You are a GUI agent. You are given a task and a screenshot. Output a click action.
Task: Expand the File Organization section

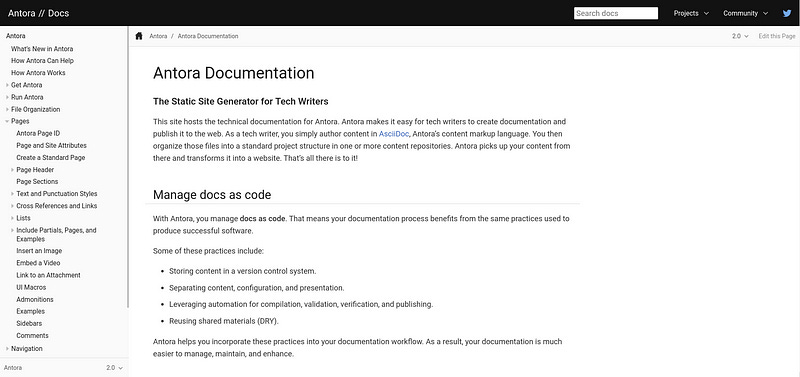click(7, 110)
